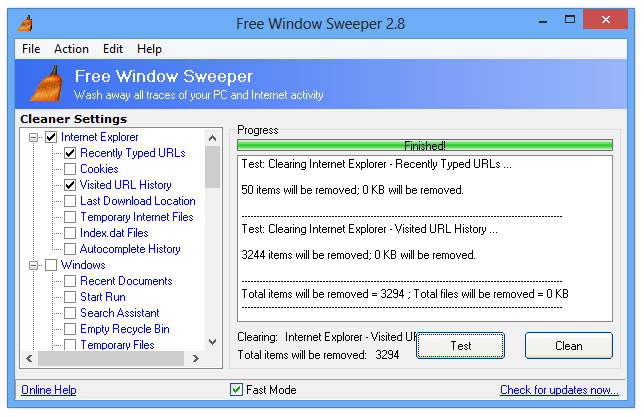644x417 pixels.
Task: Click the tree scroll up arrow
Action: [212, 138]
